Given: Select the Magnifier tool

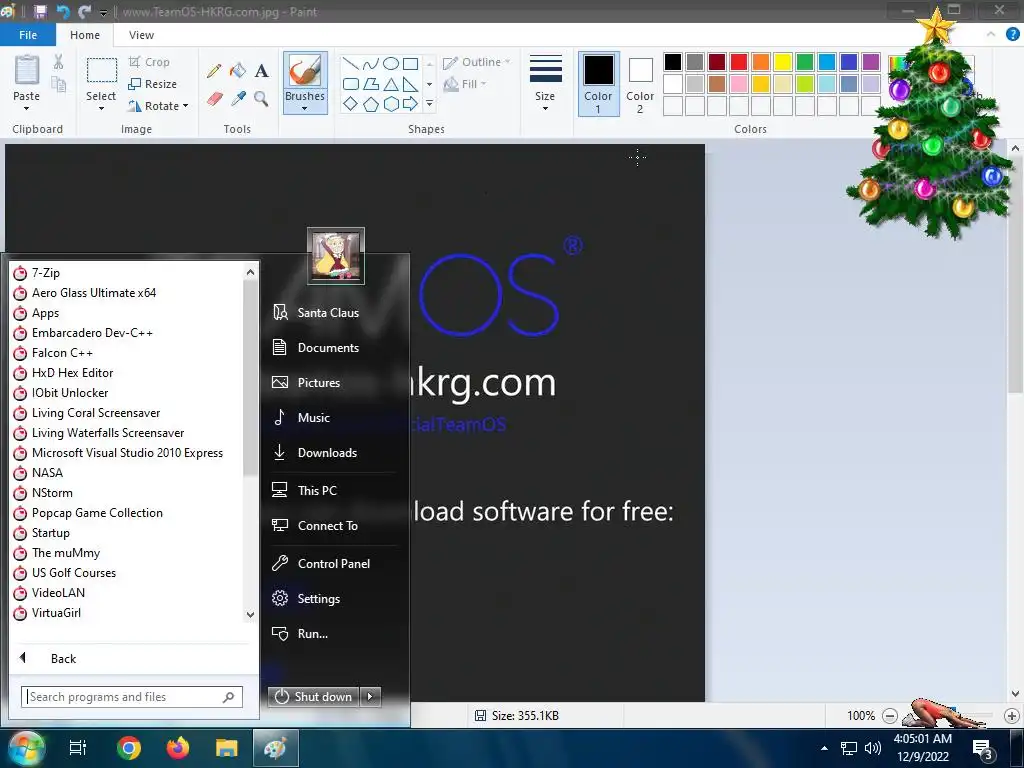Looking at the screenshot, I should click(261, 99).
